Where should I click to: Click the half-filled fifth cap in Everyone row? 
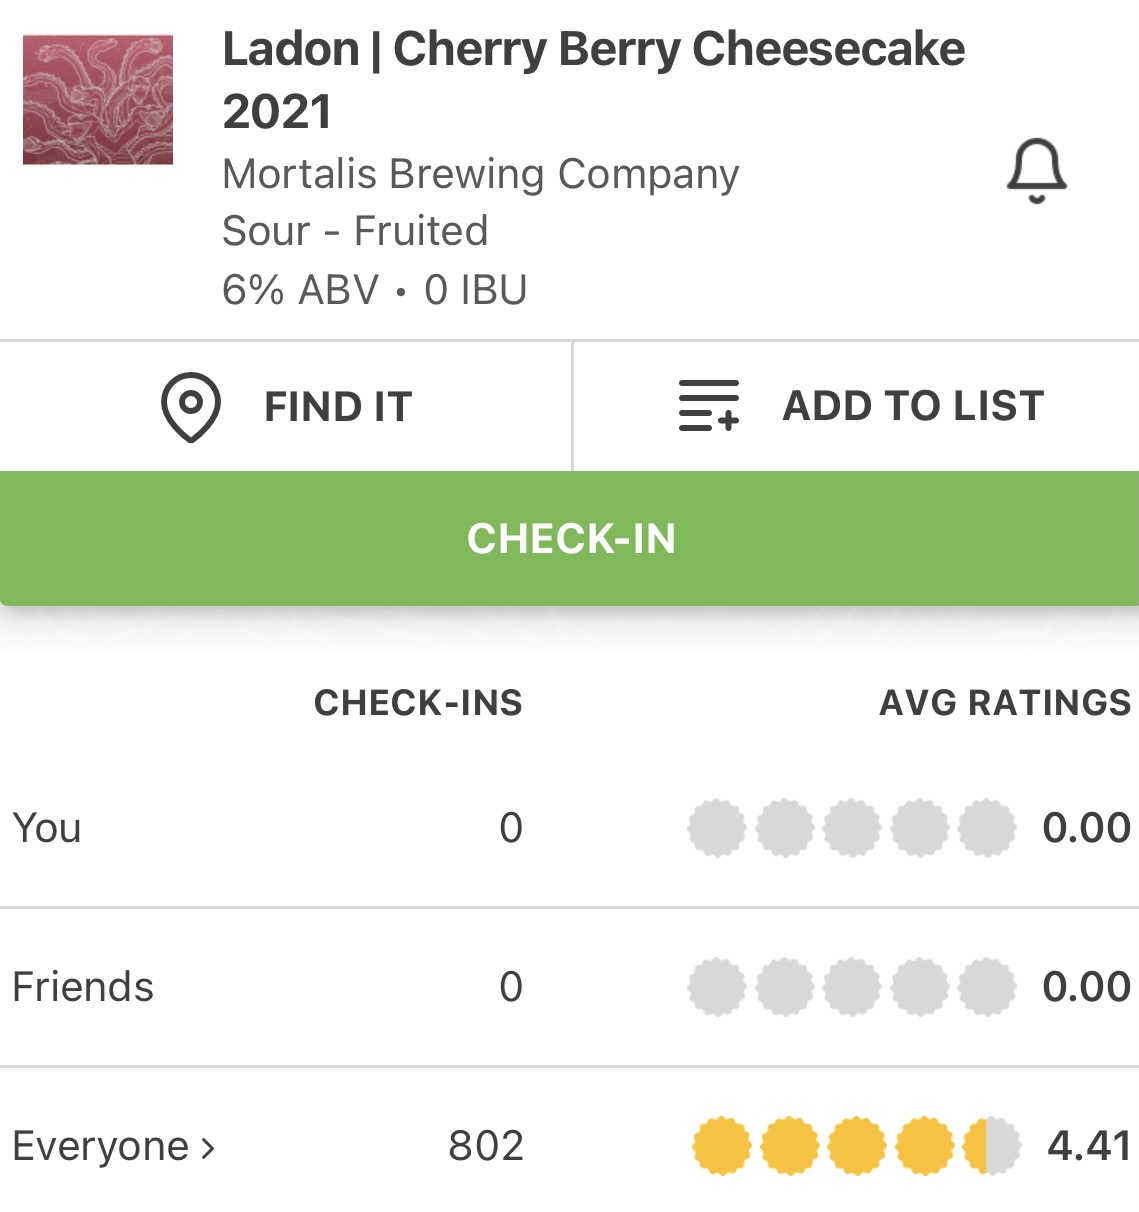991,1146
